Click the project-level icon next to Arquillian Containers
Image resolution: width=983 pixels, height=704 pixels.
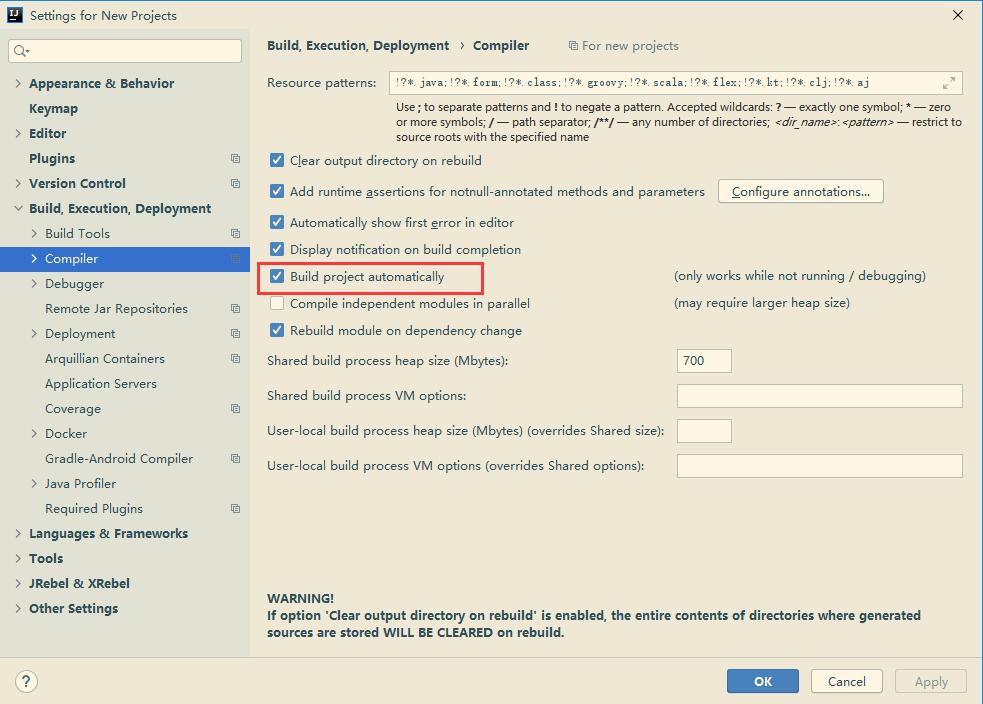coord(235,359)
